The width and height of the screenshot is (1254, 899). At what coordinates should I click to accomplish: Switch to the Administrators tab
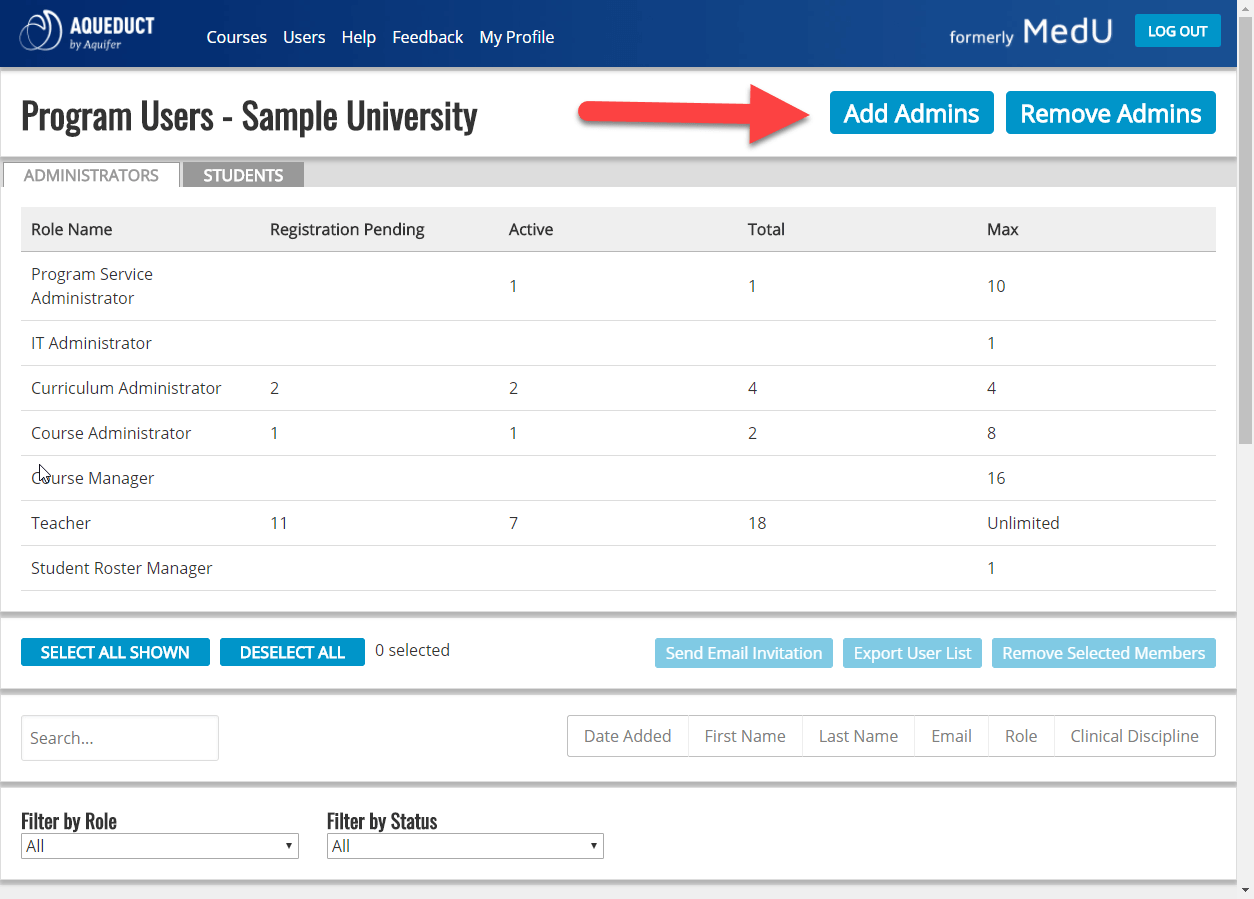[x=91, y=175]
